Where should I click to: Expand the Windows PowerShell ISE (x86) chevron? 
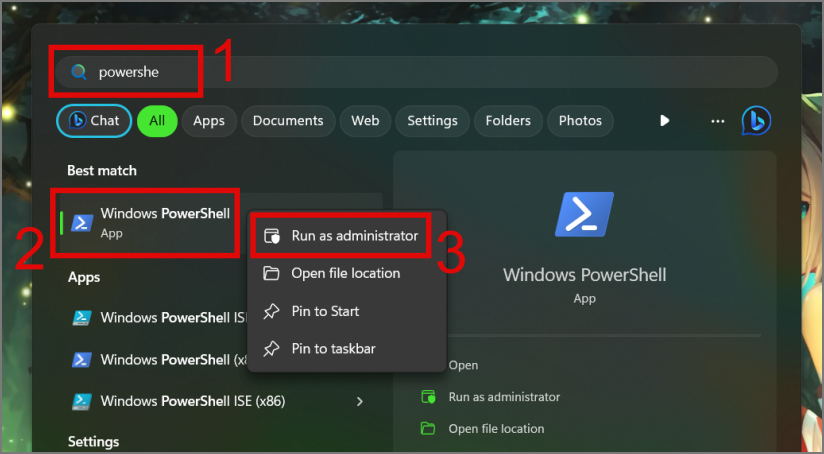click(x=360, y=401)
